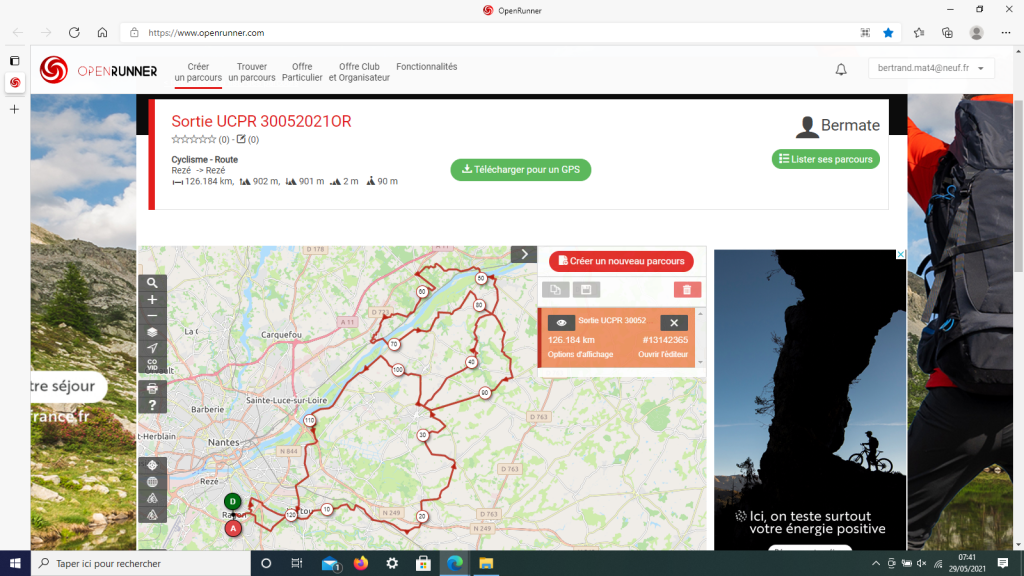Open the map layers selector

(x=152, y=332)
